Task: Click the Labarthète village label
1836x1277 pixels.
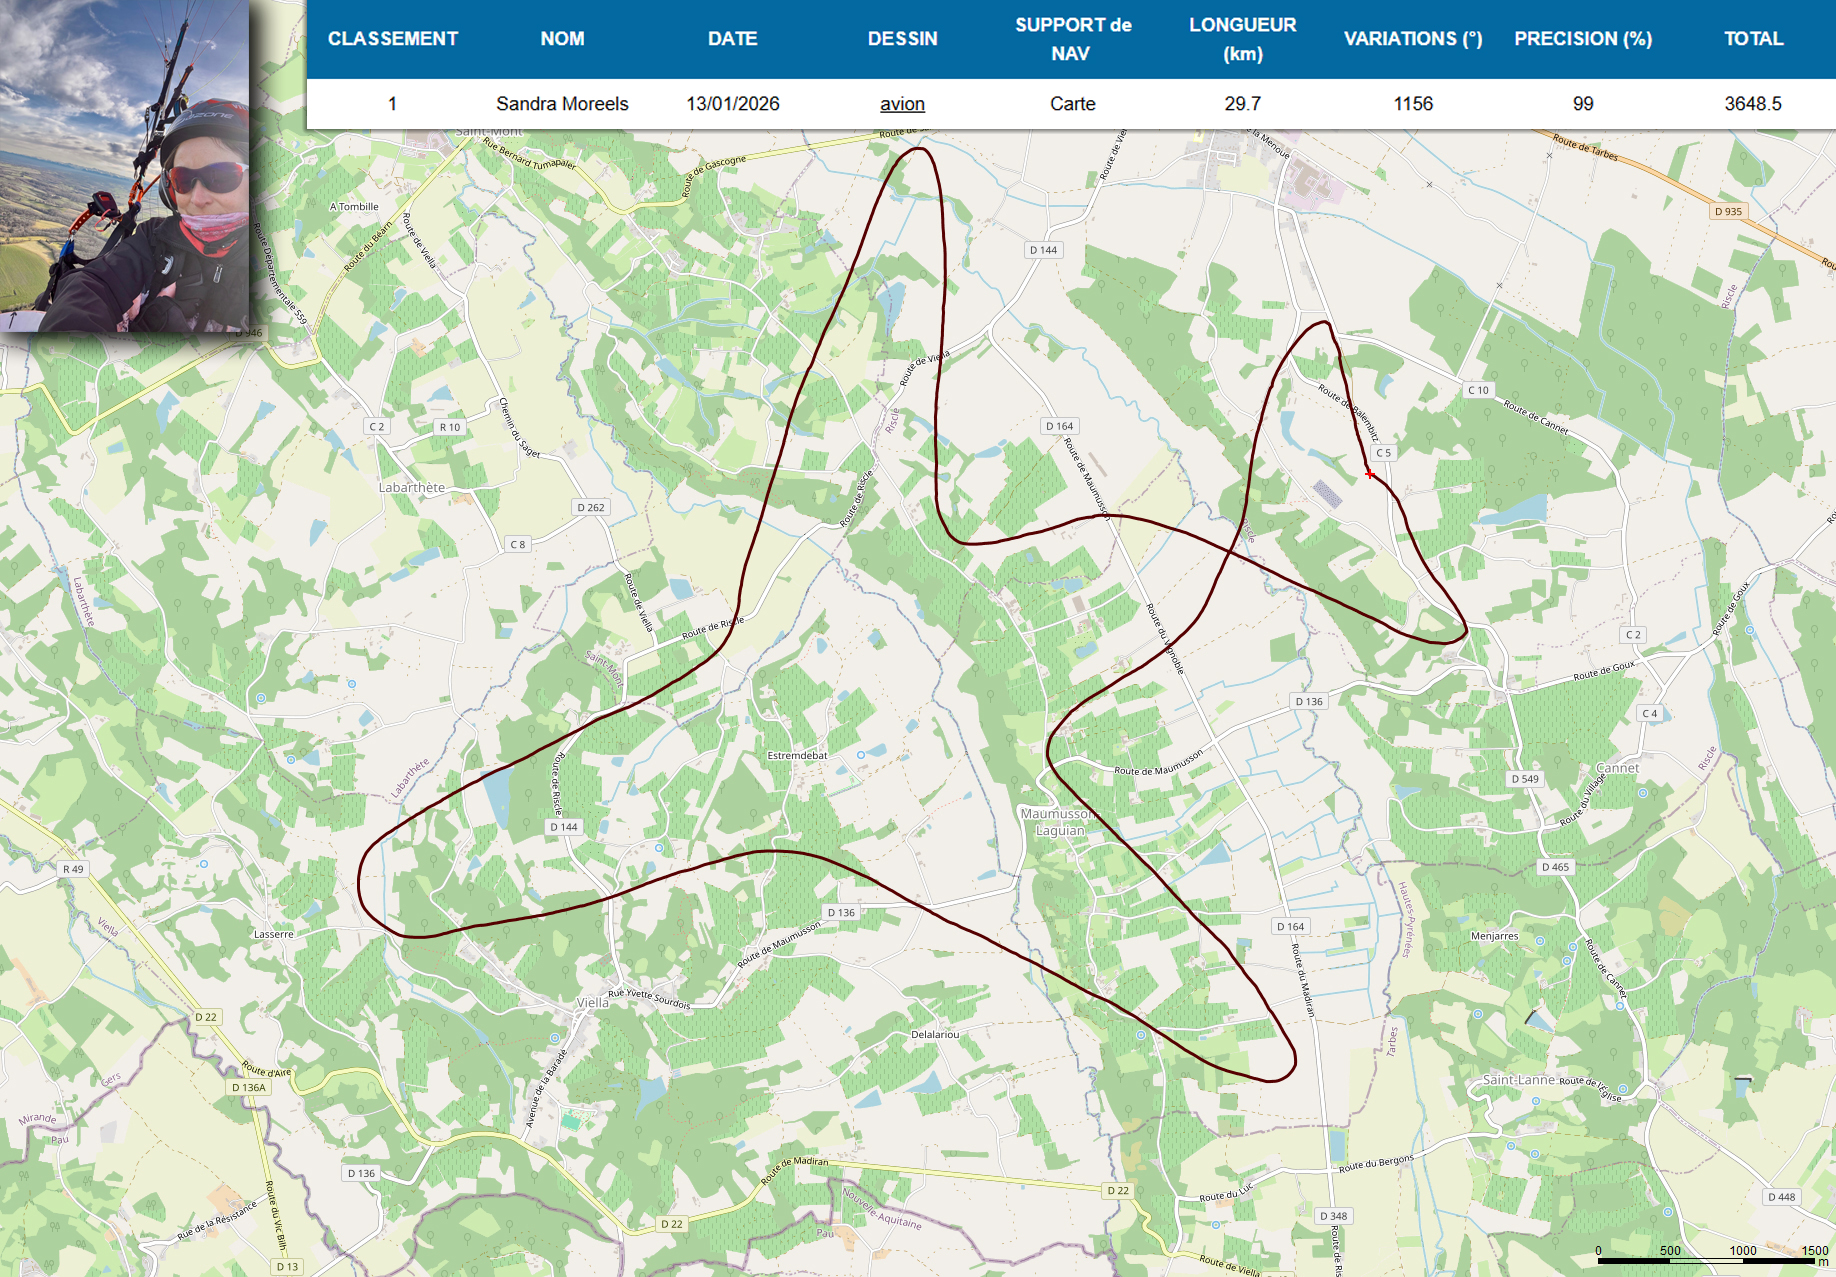Action: [x=411, y=488]
